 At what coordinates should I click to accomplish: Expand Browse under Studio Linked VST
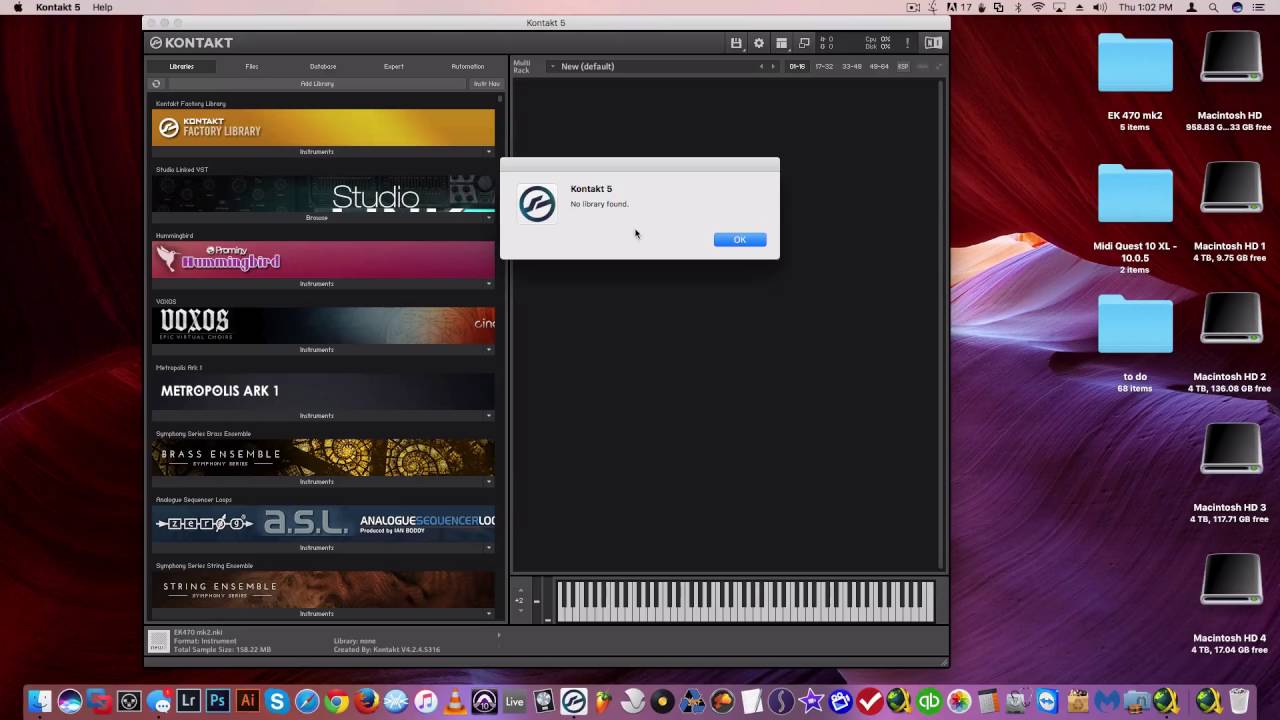tap(323, 217)
